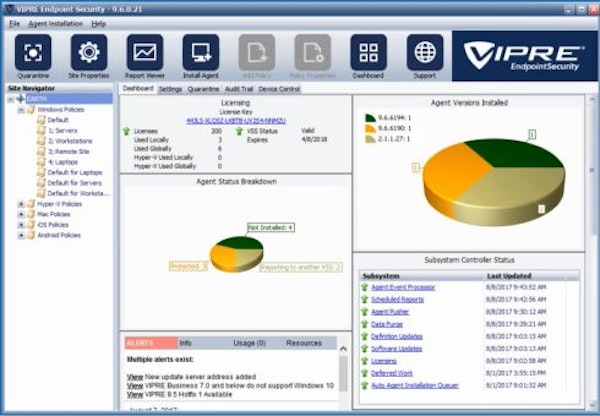
Task: Click the EARTH site icon in navigator
Action: 21,99
